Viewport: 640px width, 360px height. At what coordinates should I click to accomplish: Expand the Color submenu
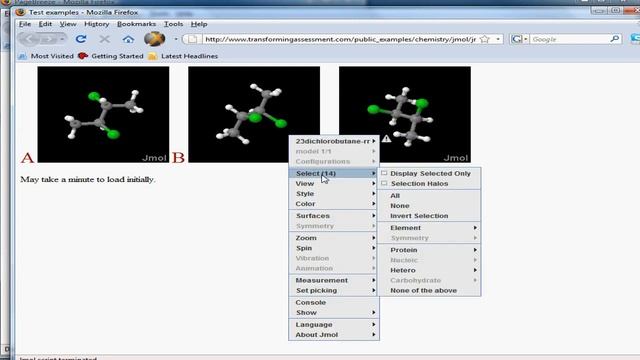tap(334, 204)
